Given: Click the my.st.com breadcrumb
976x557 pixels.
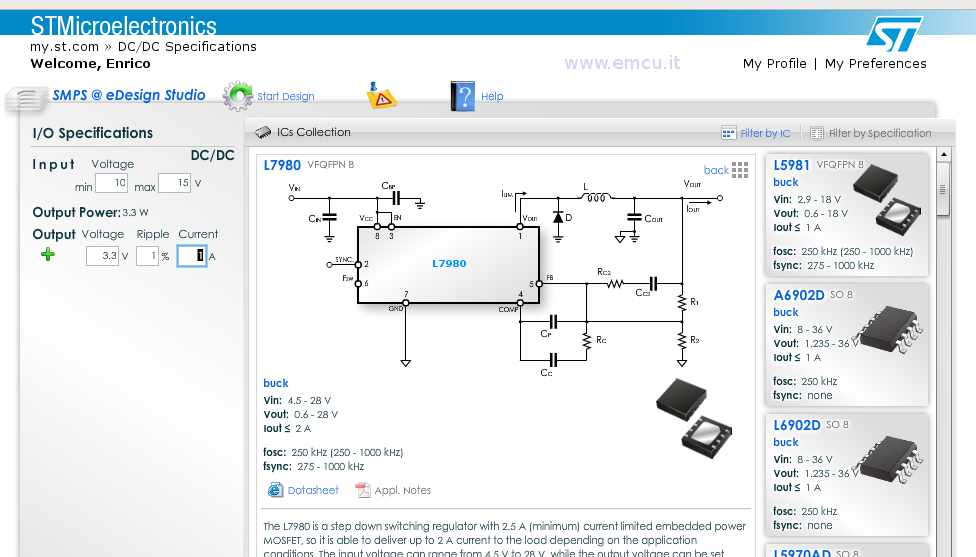Looking at the screenshot, I should point(65,47).
